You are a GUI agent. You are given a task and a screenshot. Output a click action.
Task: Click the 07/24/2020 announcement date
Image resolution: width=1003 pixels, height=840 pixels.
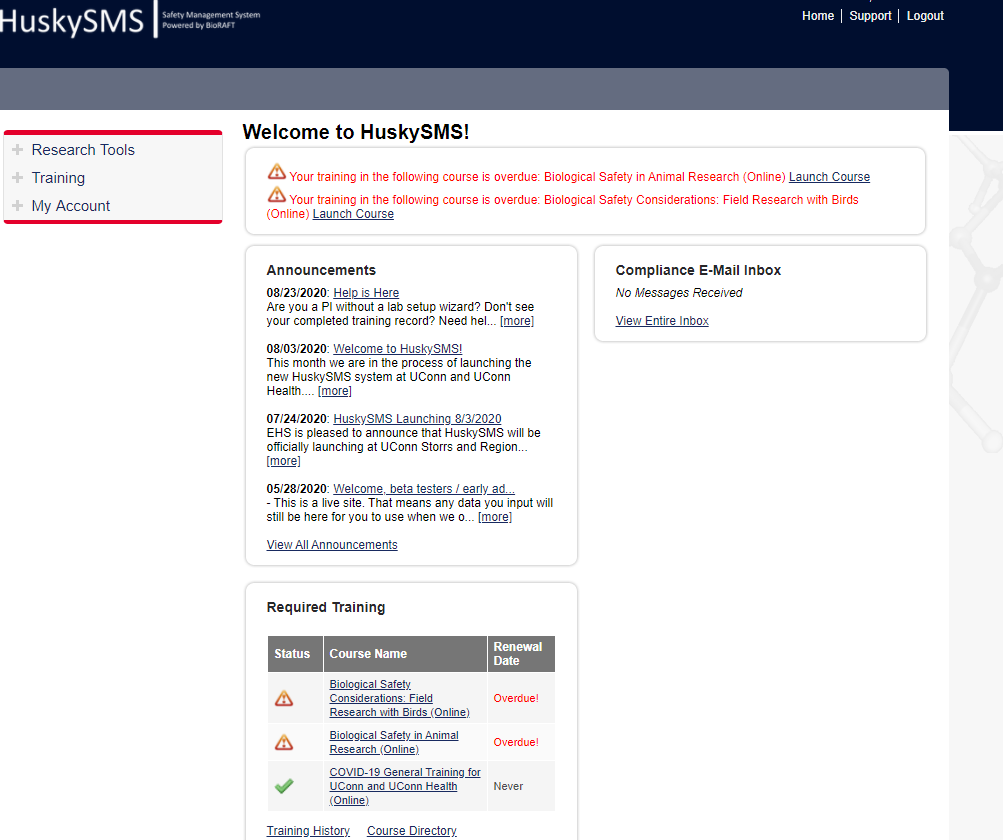click(297, 418)
